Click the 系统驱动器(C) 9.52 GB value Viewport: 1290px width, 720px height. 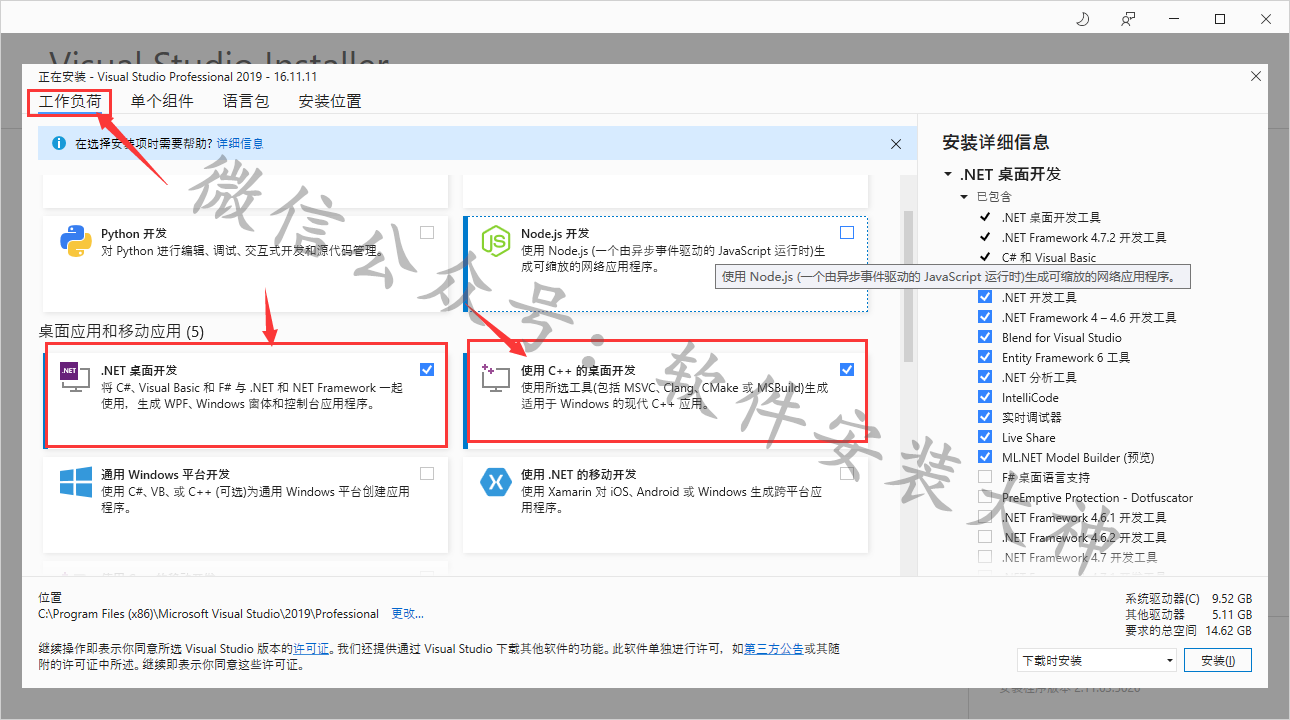tap(1232, 599)
